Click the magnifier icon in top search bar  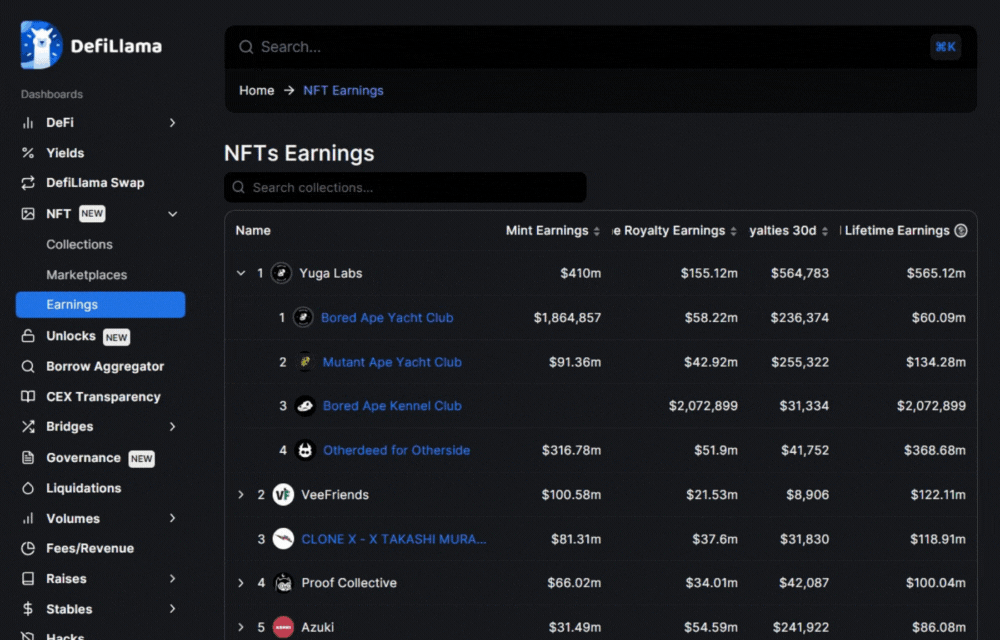[246, 47]
